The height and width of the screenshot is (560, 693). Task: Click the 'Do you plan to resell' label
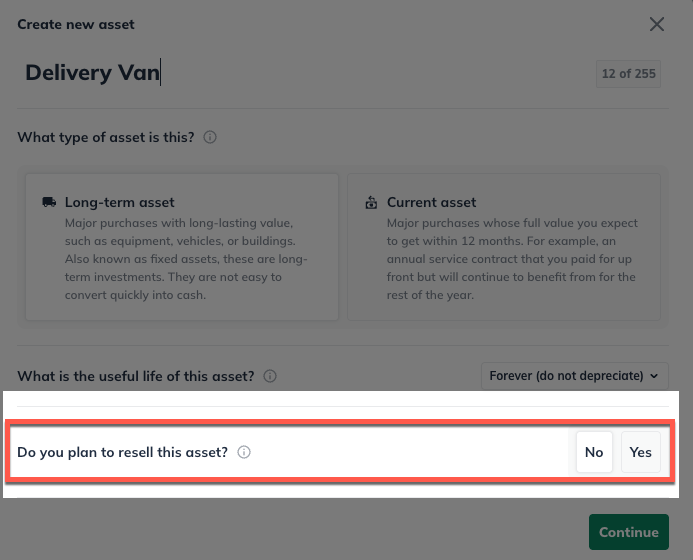(x=123, y=452)
